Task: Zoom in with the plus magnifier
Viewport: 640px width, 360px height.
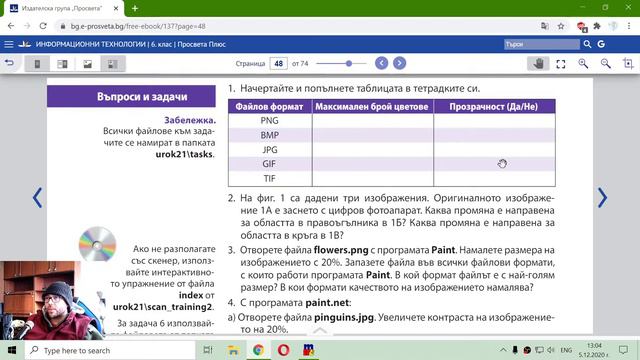Action: [583, 63]
